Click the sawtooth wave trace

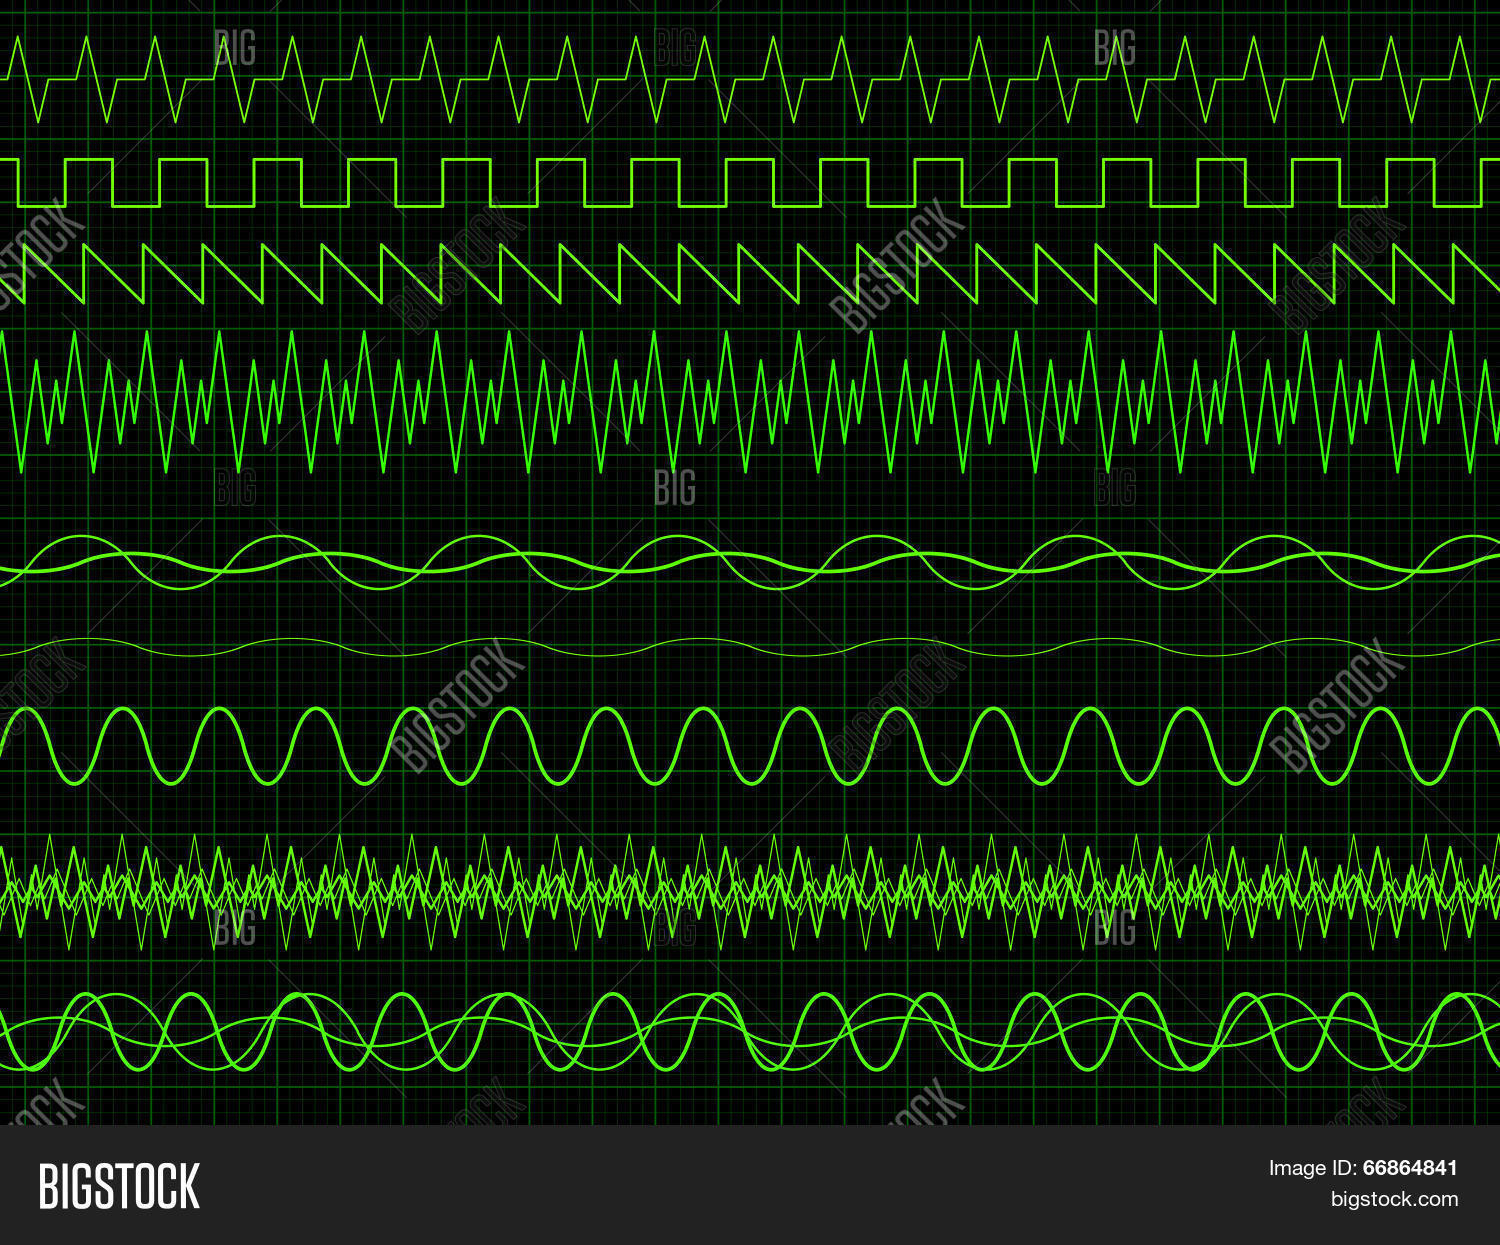click(x=750, y=274)
